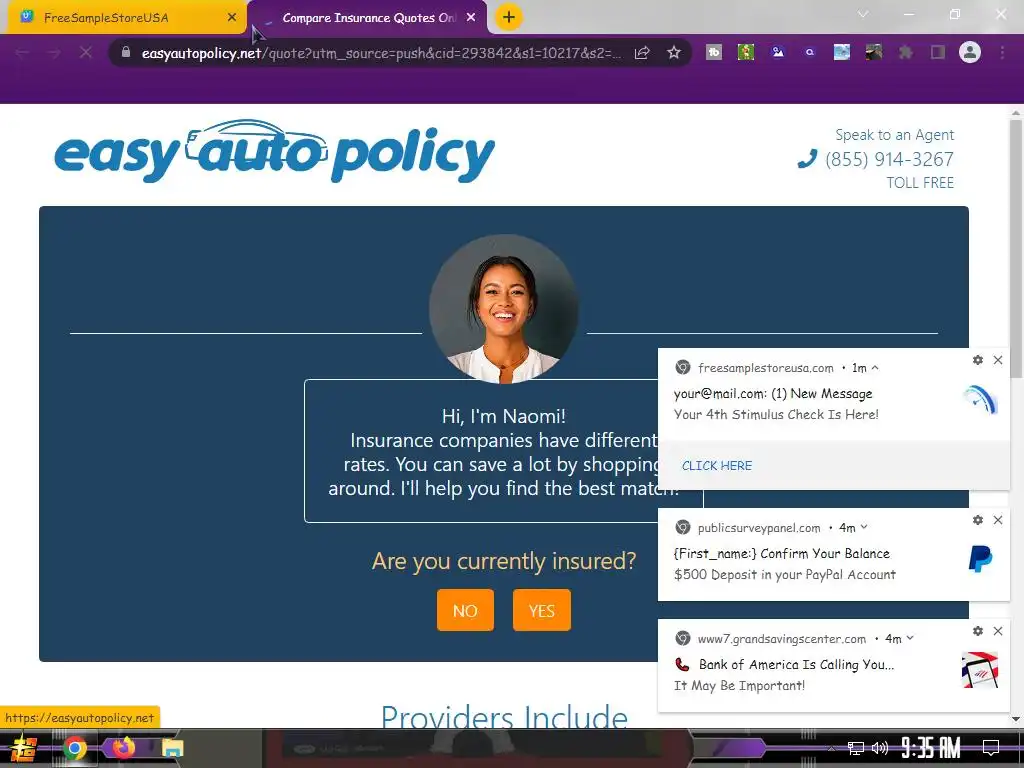Expand the publicsurveypanel notification chevron
Viewport: 1024px width, 768px height.
pyautogui.click(x=864, y=527)
